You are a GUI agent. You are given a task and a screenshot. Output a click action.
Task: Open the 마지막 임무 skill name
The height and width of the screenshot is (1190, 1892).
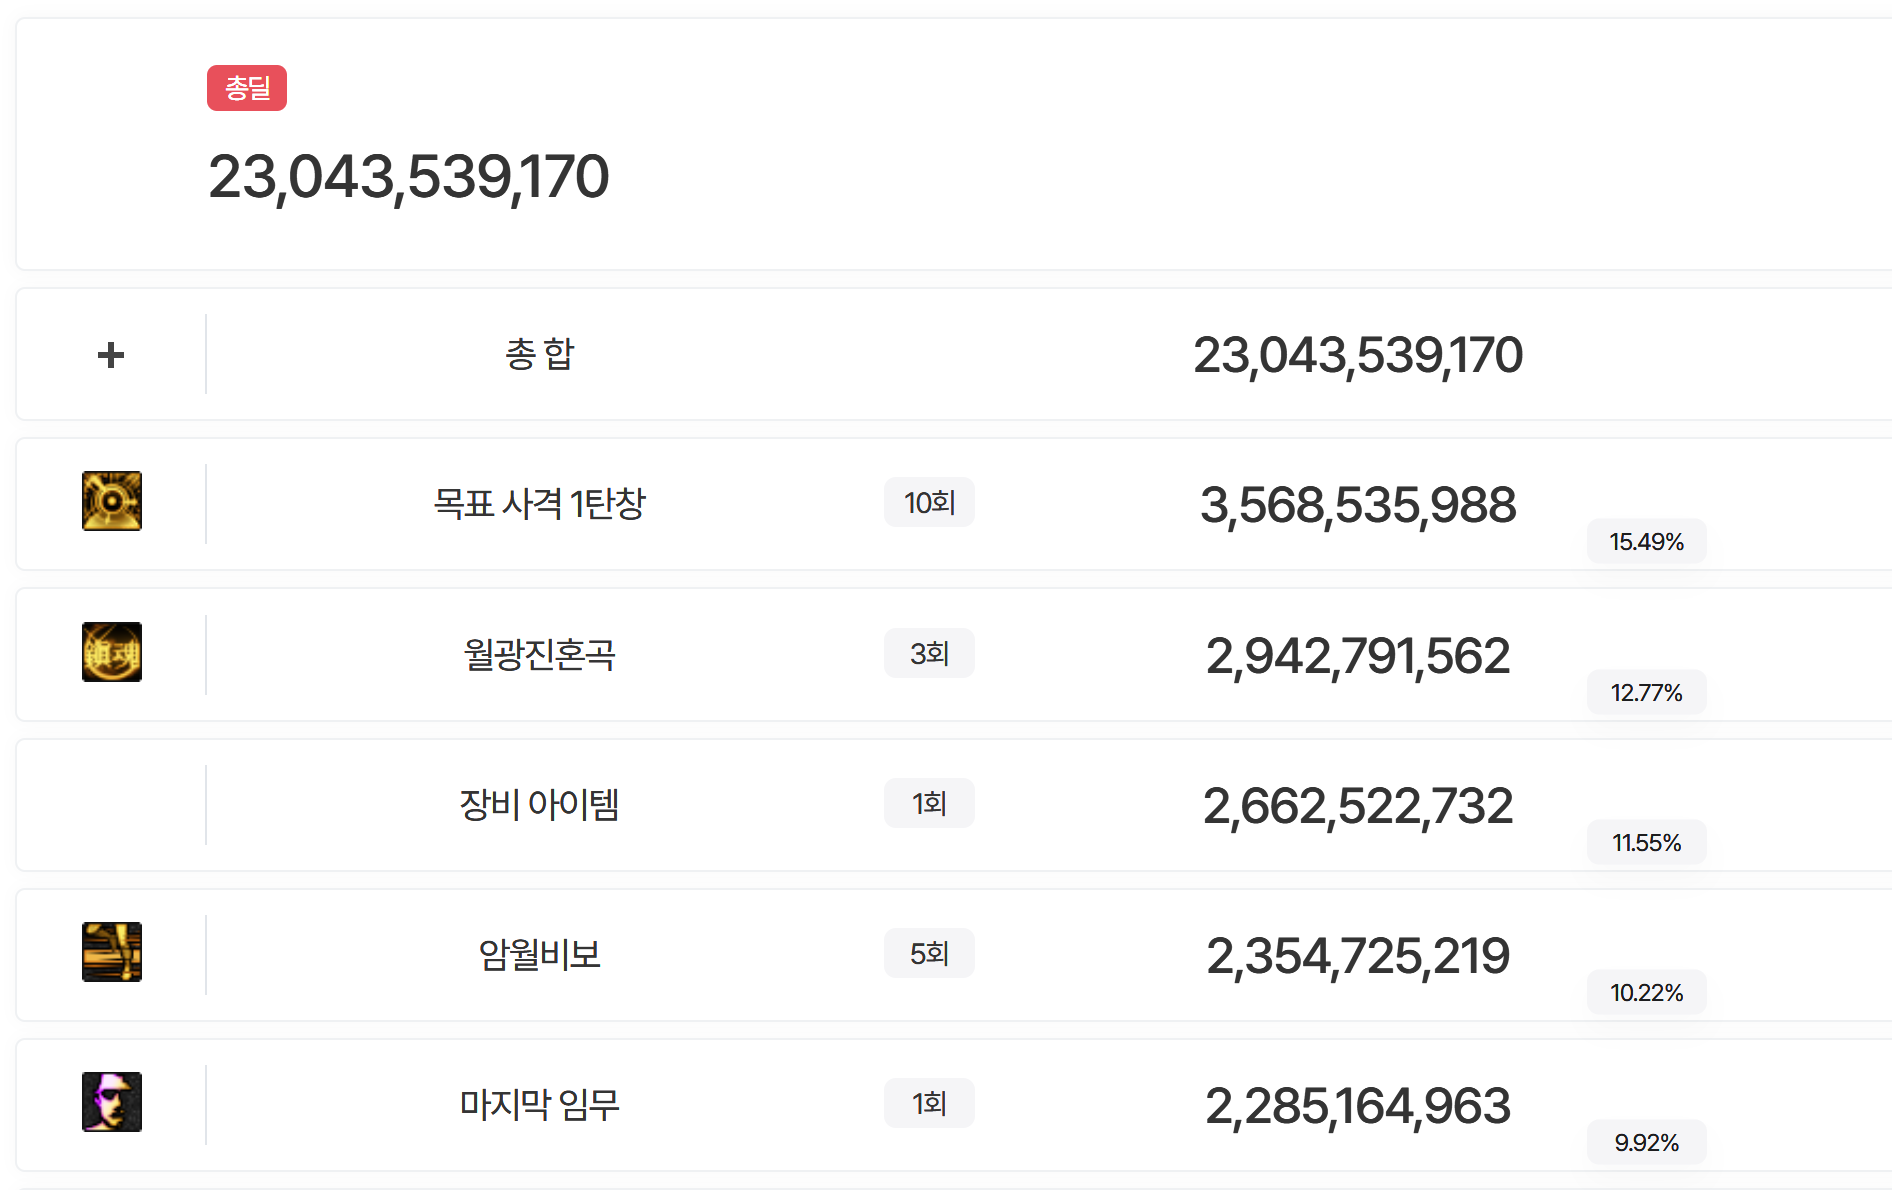[539, 1104]
